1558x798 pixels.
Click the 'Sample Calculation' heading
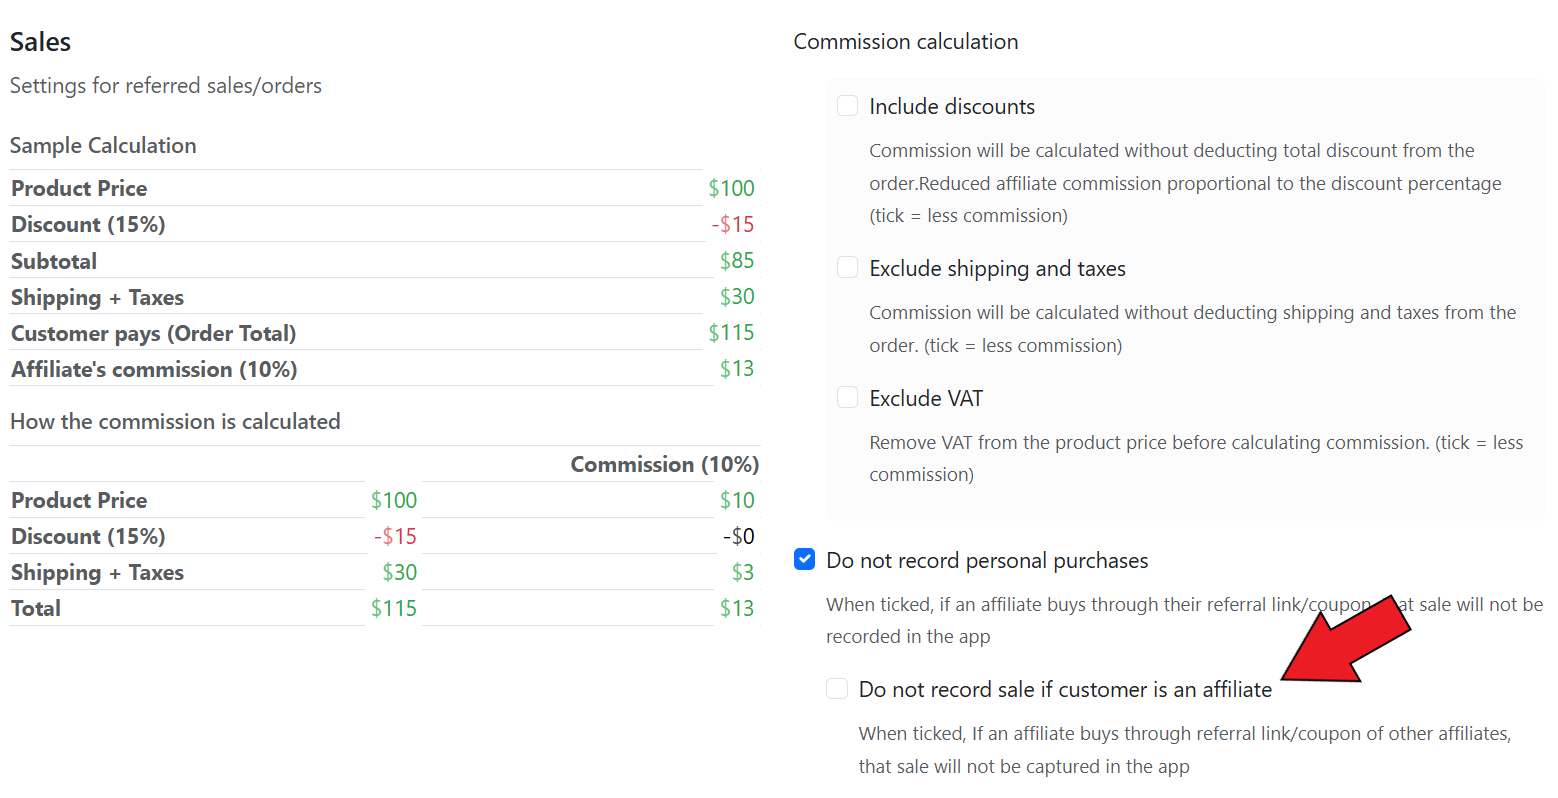pyautogui.click(x=103, y=146)
